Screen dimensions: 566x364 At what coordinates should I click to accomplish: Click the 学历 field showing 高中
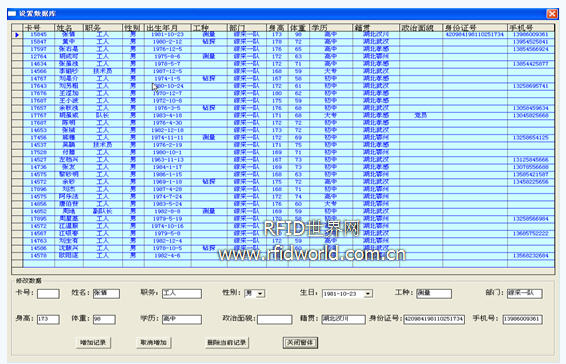coord(182,319)
